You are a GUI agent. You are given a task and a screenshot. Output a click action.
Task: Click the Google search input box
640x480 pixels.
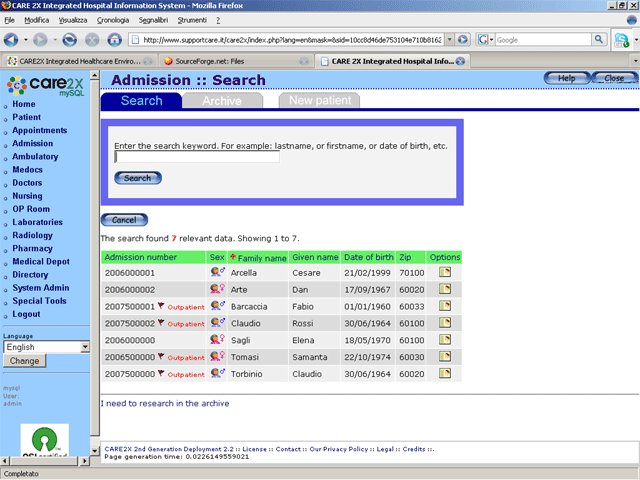click(543, 40)
